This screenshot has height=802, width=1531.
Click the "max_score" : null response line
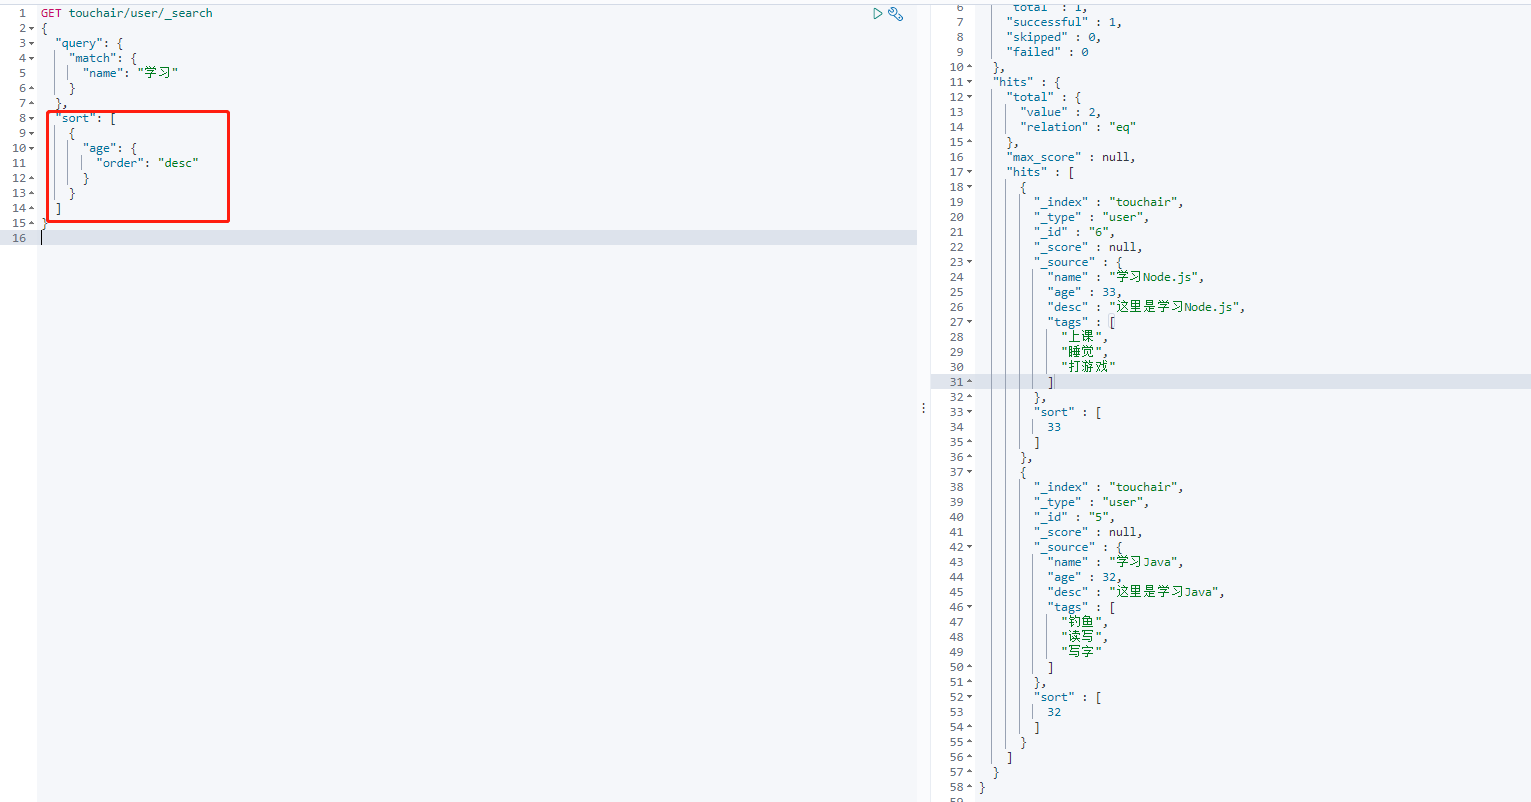pyautogui.click(x=1071, y=157)
